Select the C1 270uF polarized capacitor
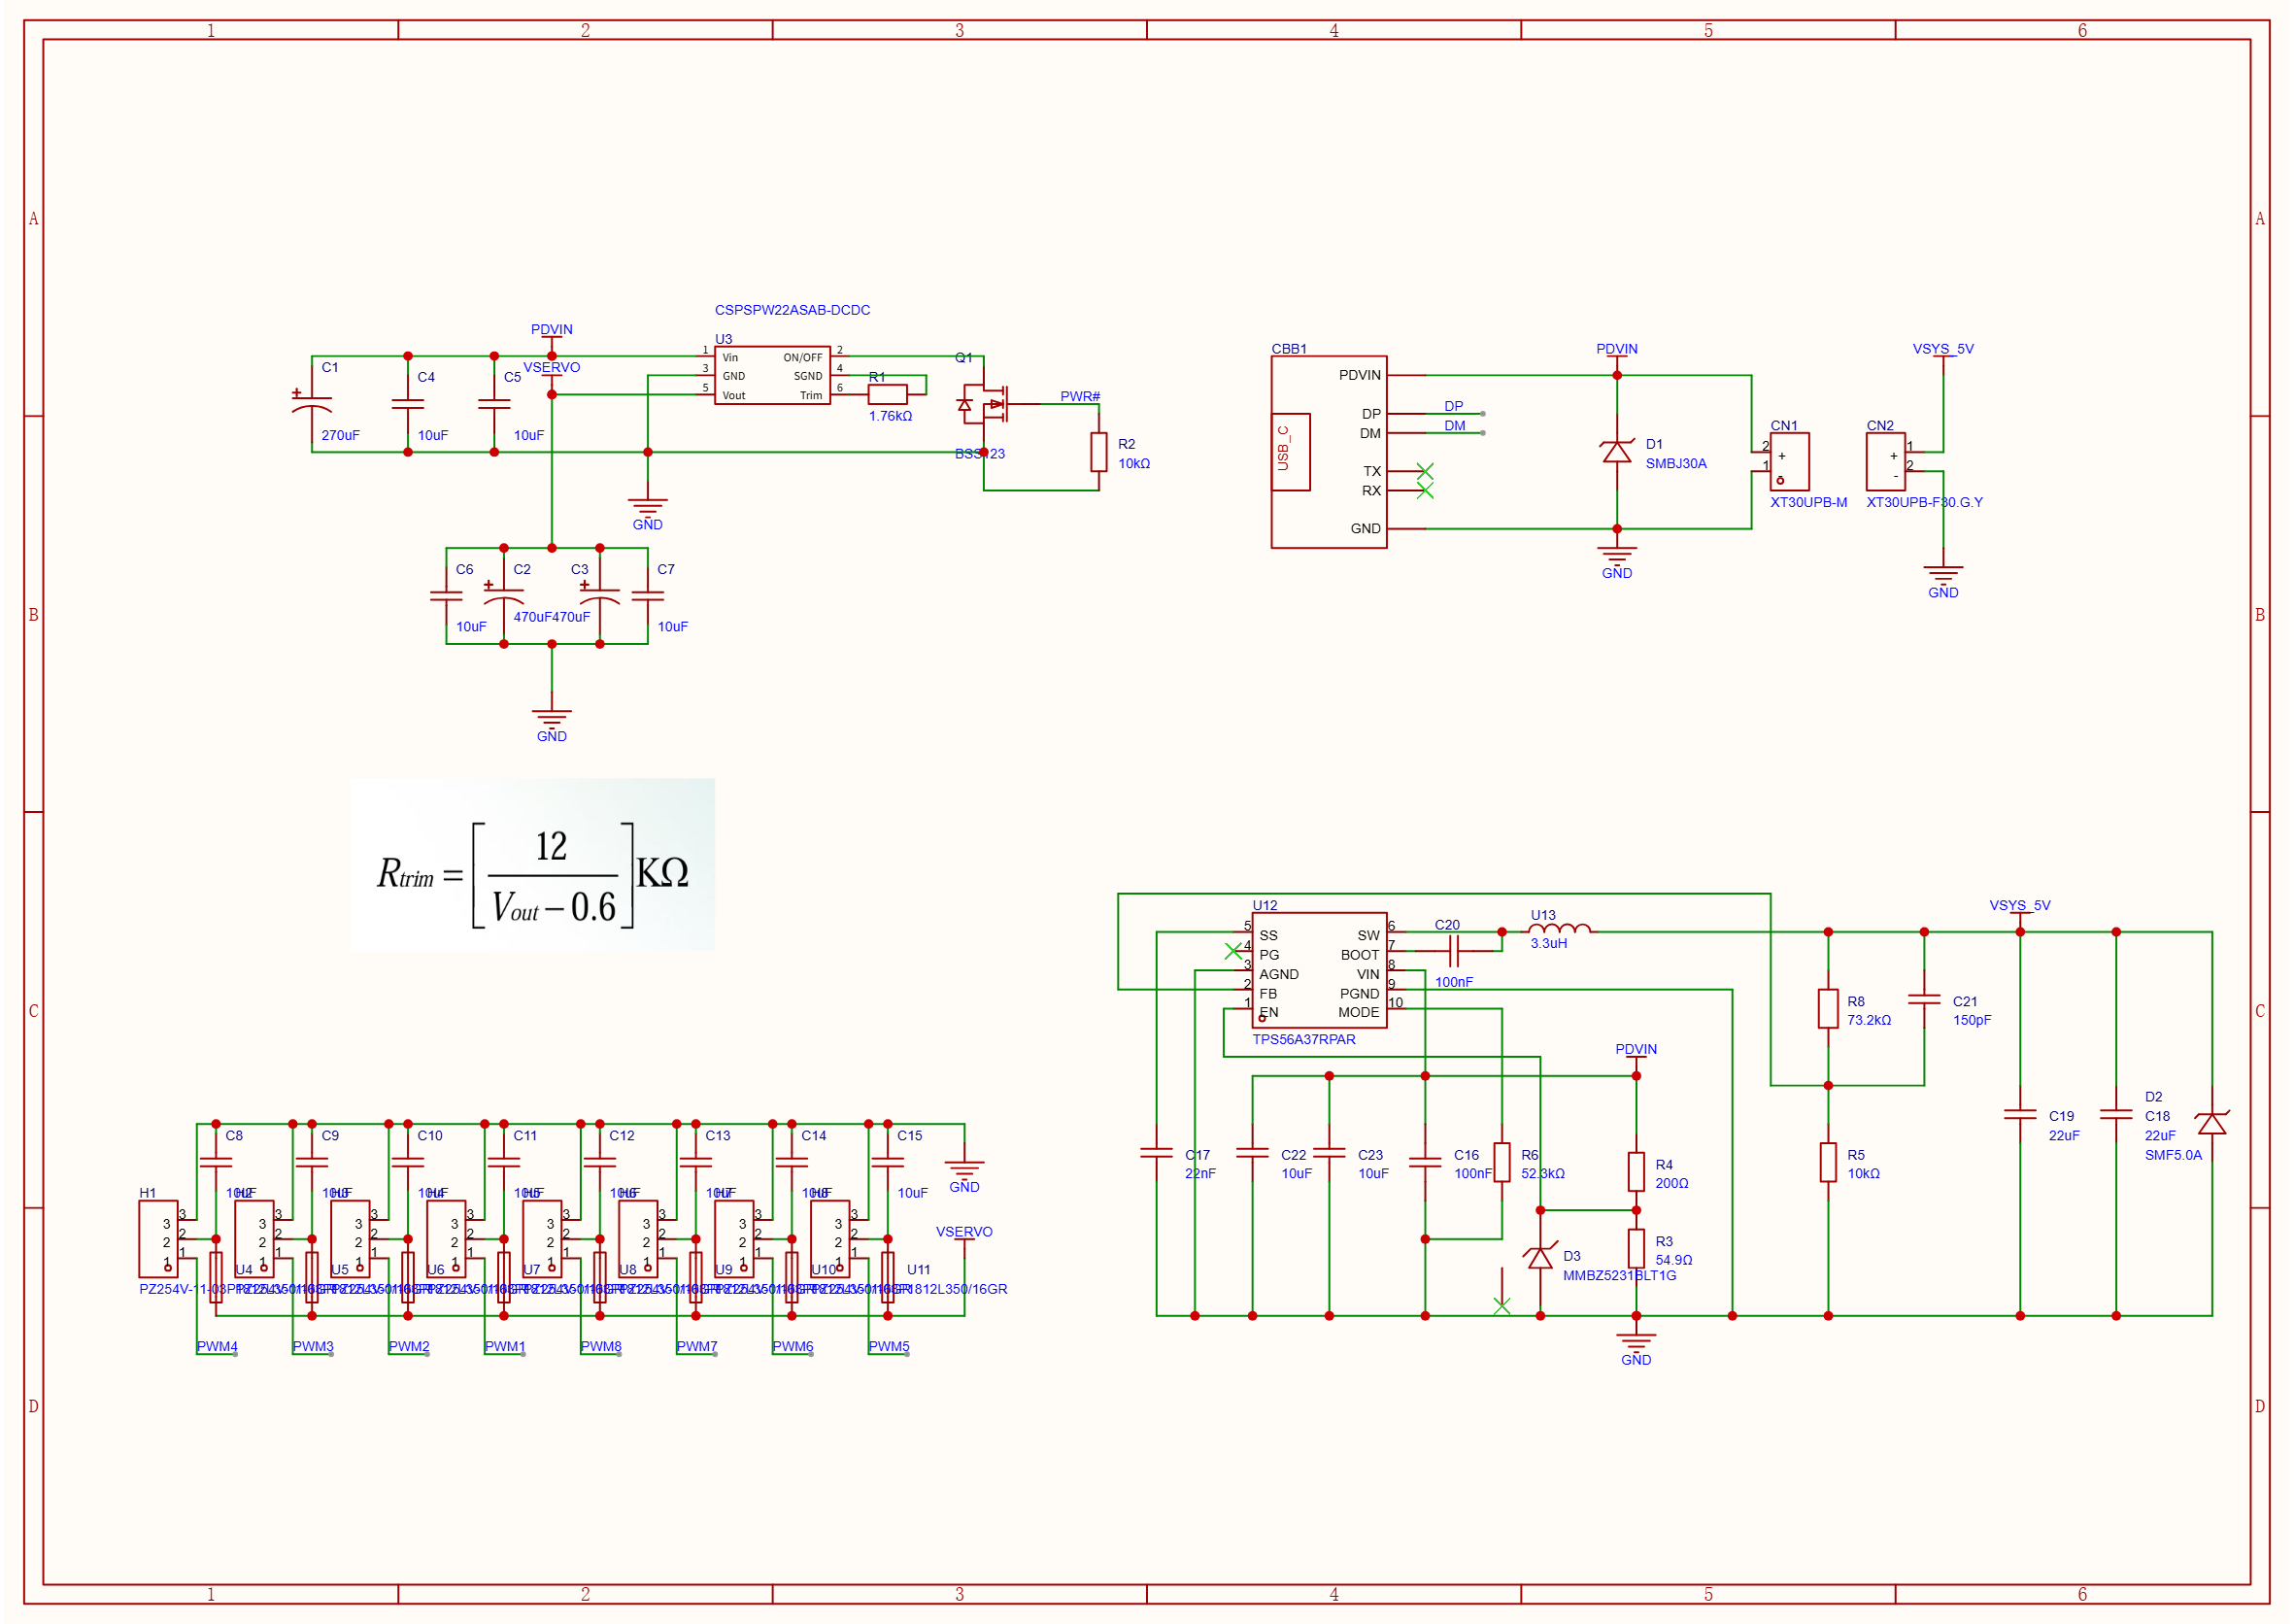Viewport: 2294px width, 1624px height. point(312,404)
